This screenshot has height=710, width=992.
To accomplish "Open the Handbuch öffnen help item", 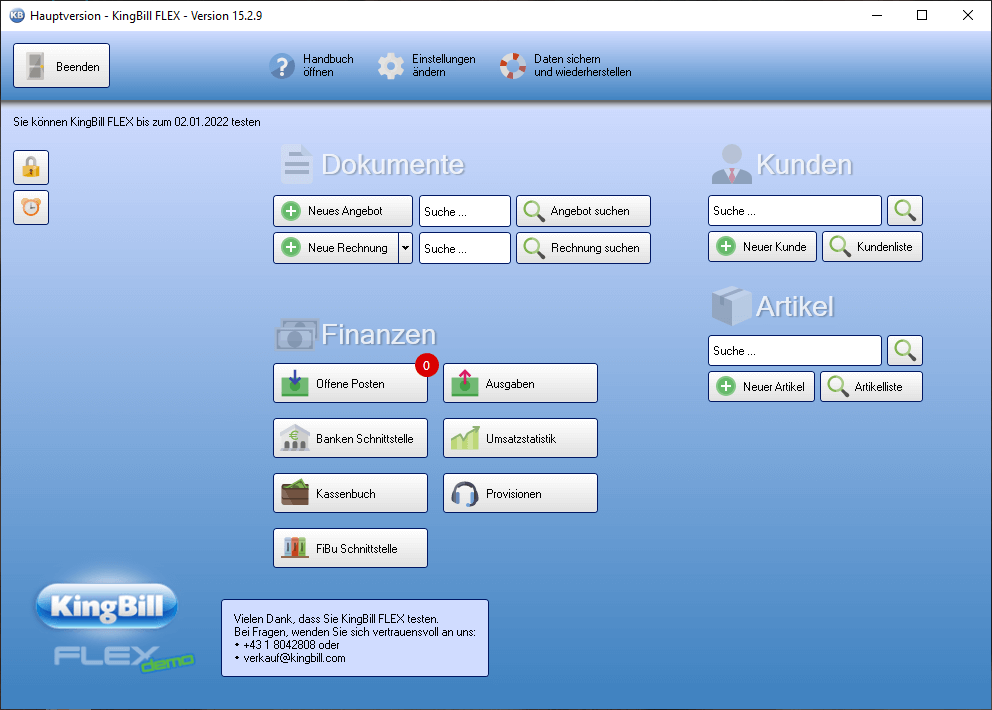I will coord(311,66).
